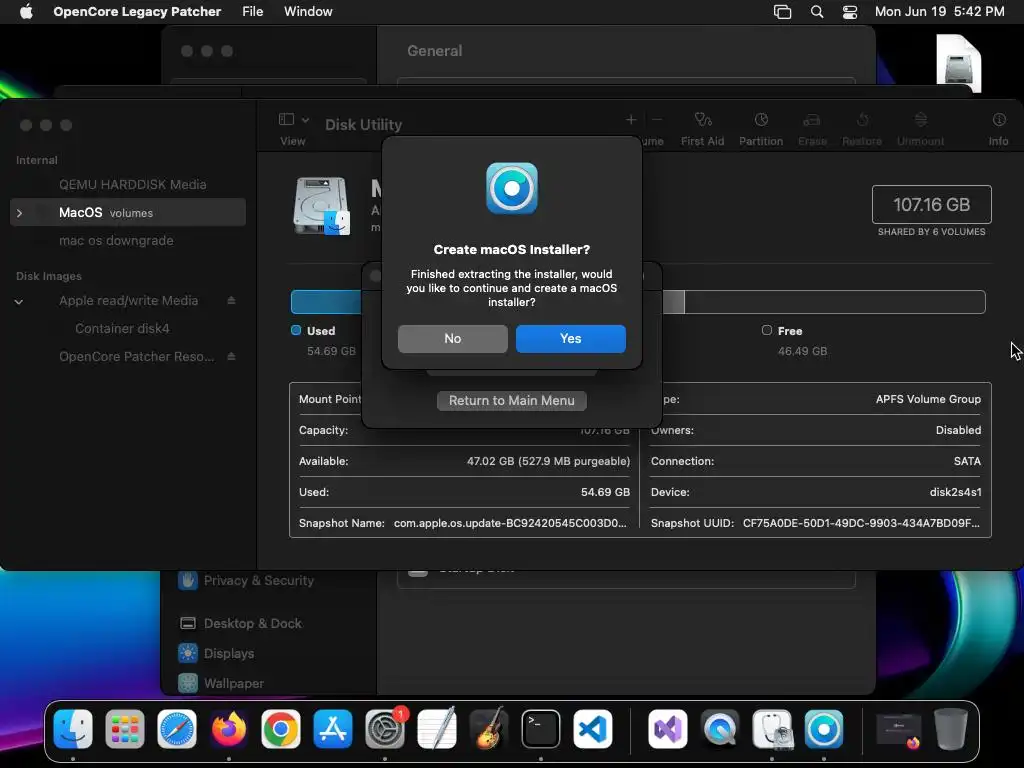Eject OpenCore Patcher Resources image
This screenshot has height=768, width=1024.
231,357
